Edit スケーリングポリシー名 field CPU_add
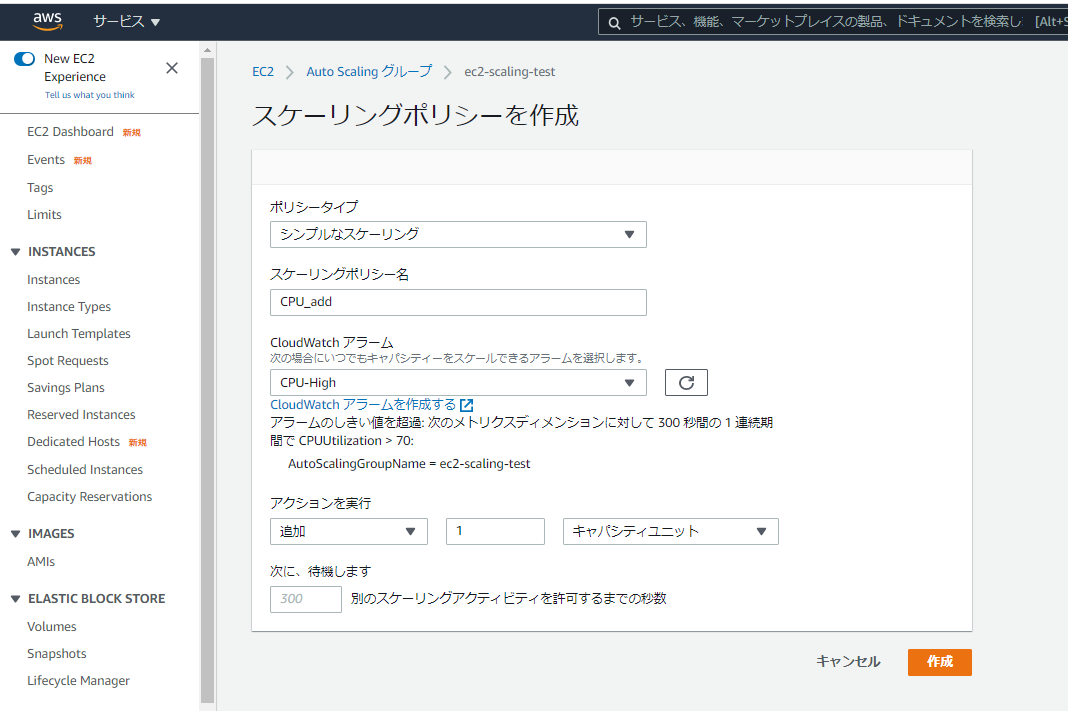 pos(458,302)
